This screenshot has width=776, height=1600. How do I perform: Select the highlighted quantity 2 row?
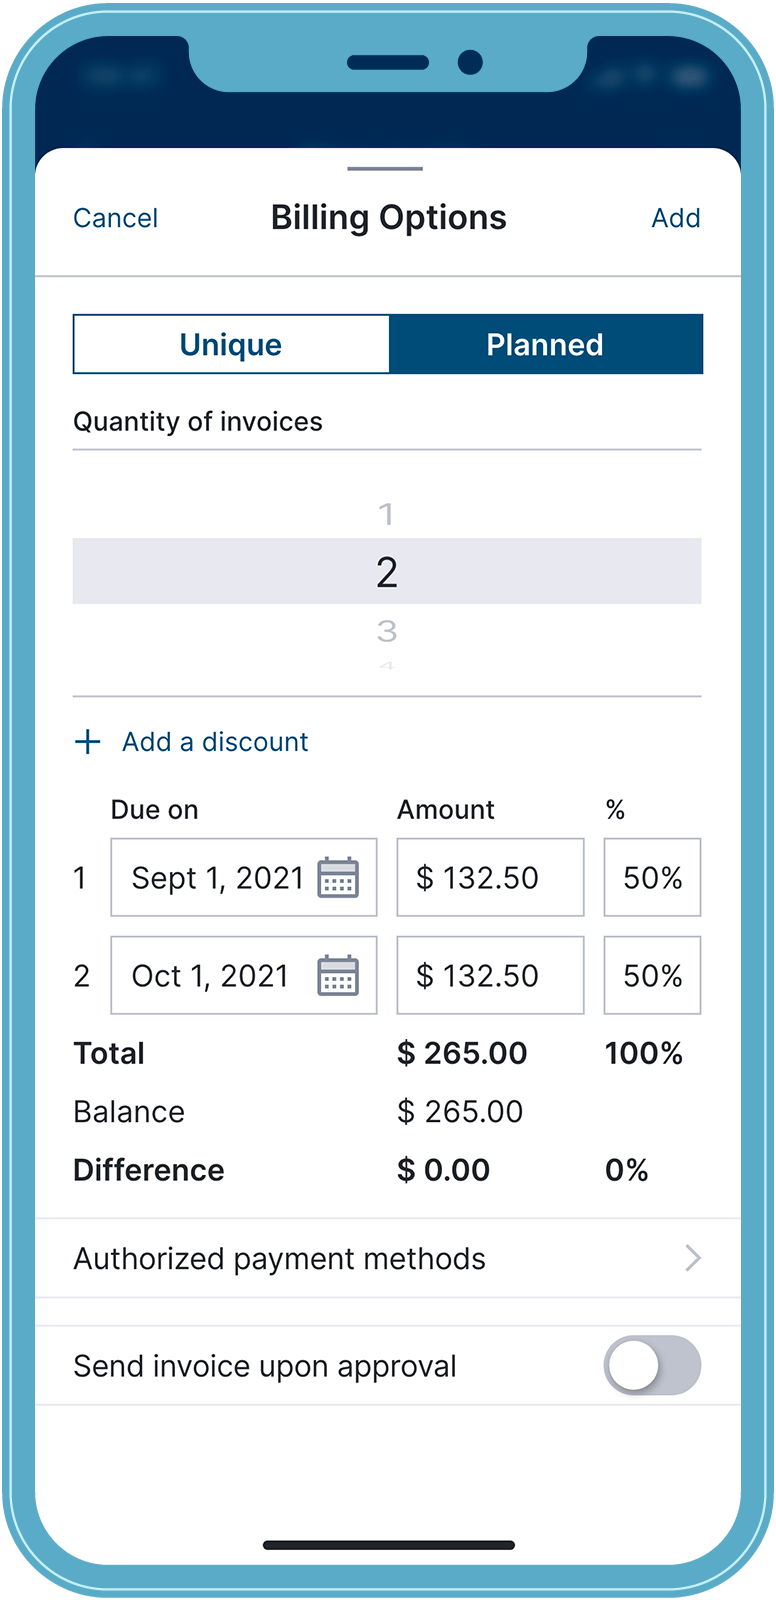click(x=386, y=572)
